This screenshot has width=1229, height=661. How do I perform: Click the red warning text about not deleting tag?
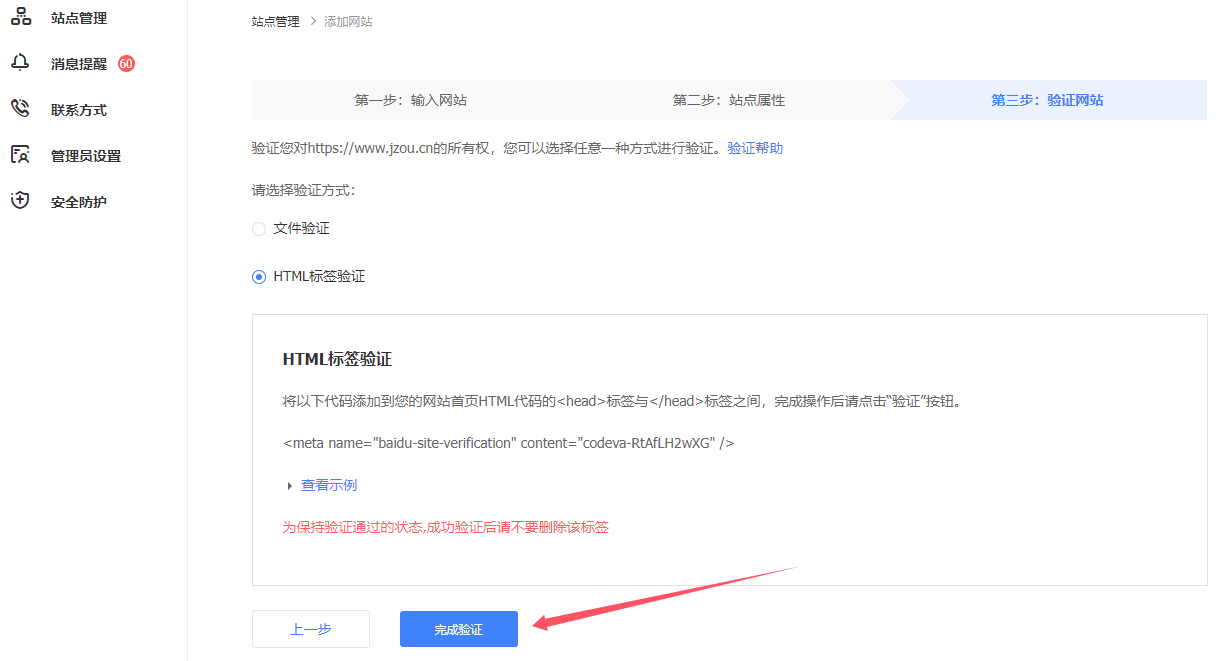pos(446,527)
